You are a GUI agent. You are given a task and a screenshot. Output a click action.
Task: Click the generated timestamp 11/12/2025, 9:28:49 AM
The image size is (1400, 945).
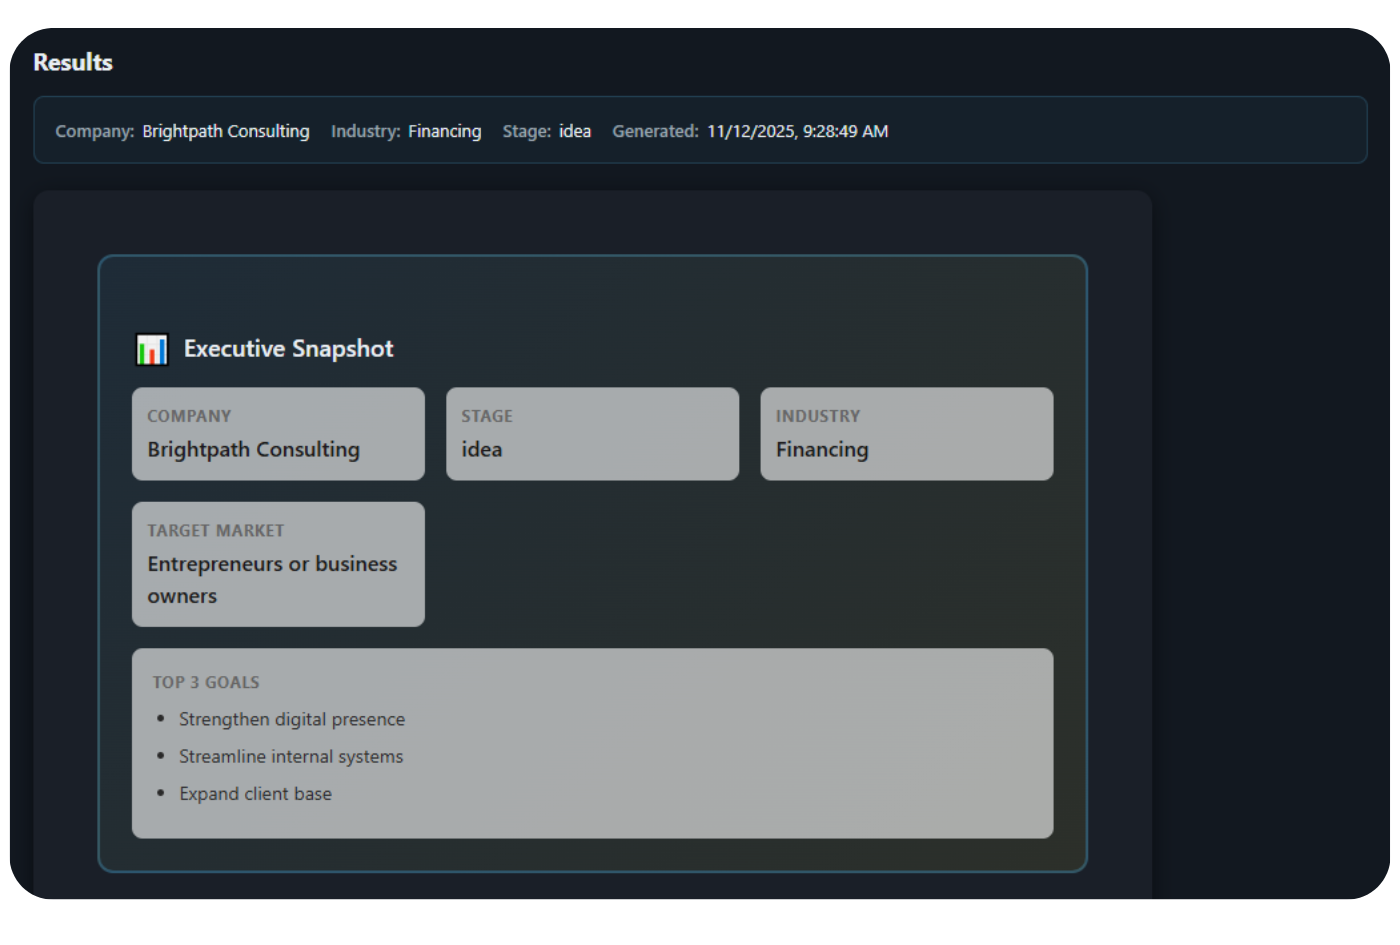tap(797, 131)
